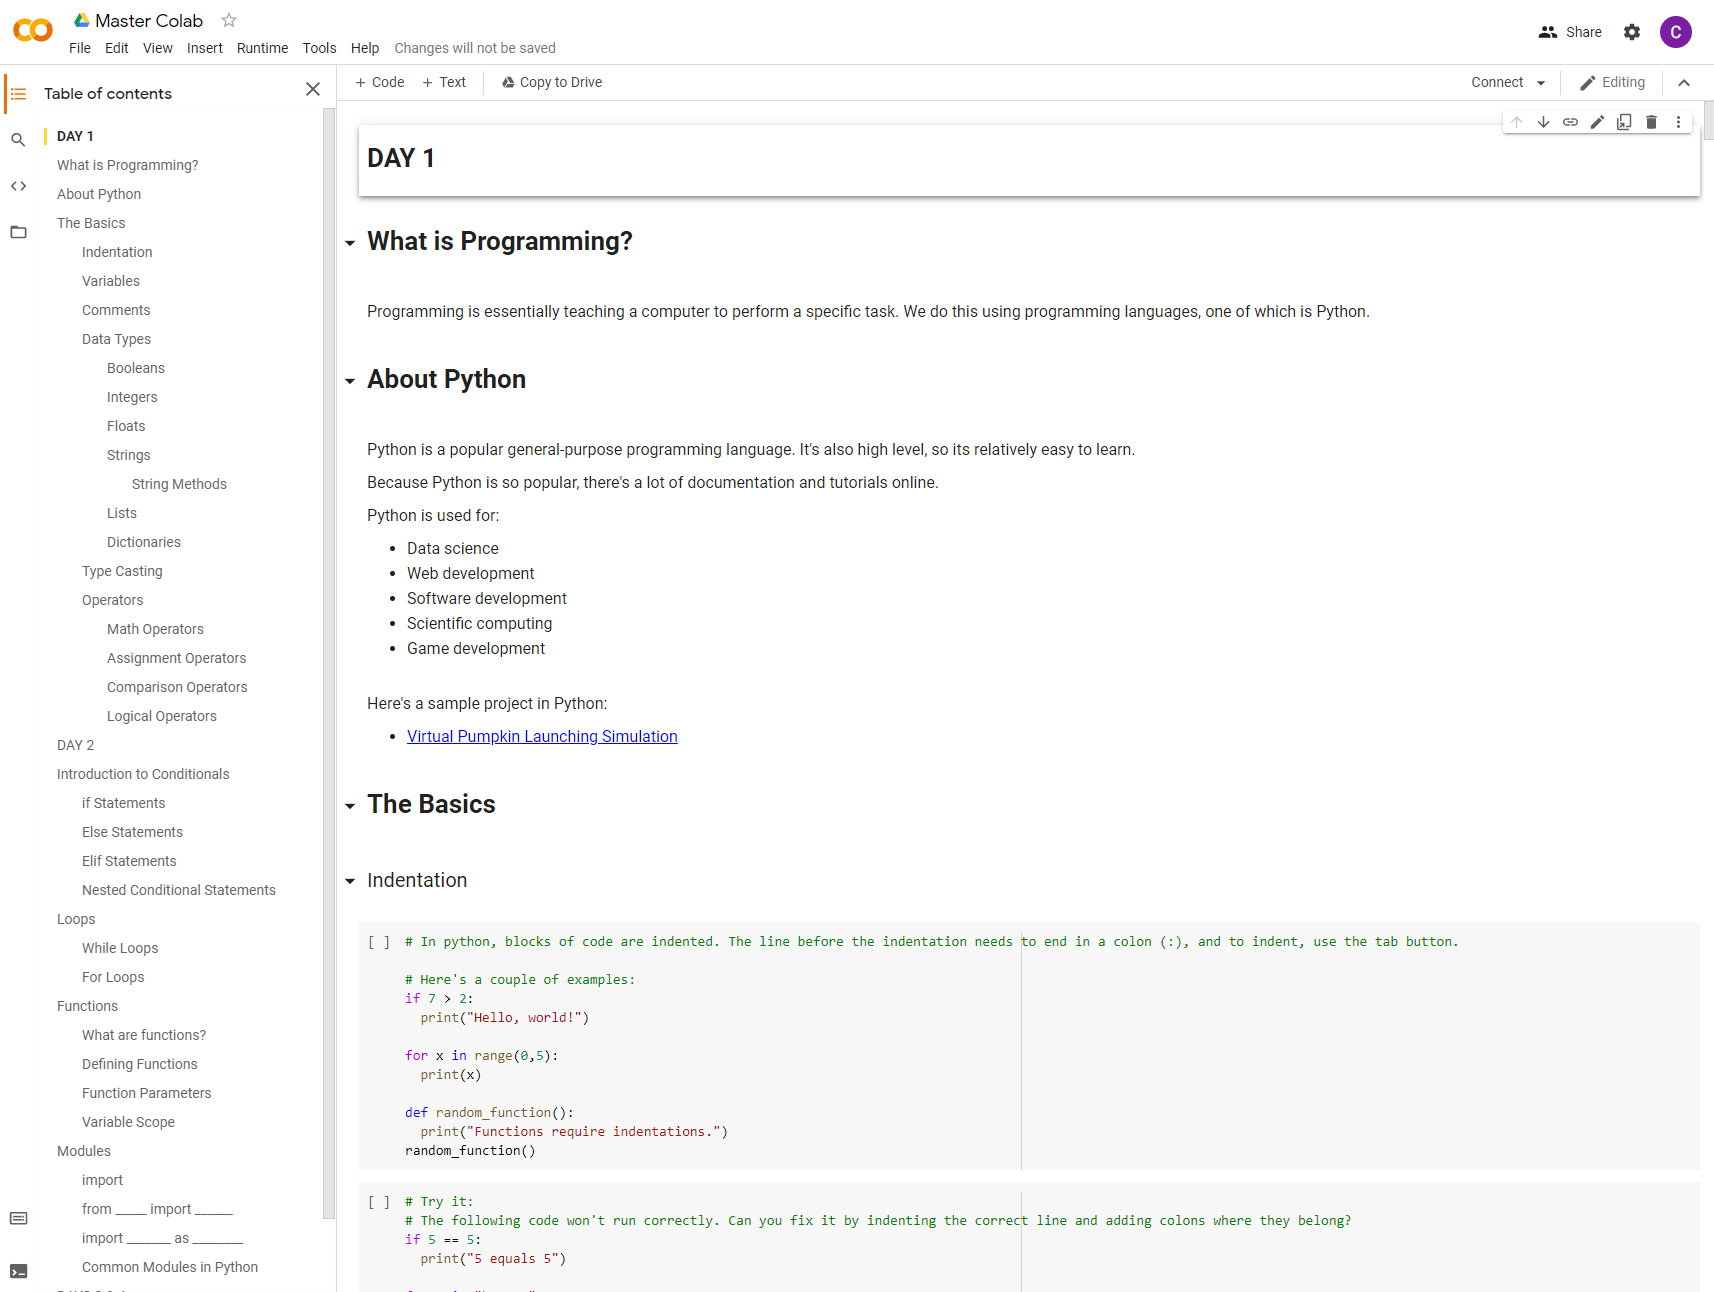This screenshot has height=1292, width=1714.
Task: Jump to Dictionaries in table of contents
Action: tap(144, 542)
